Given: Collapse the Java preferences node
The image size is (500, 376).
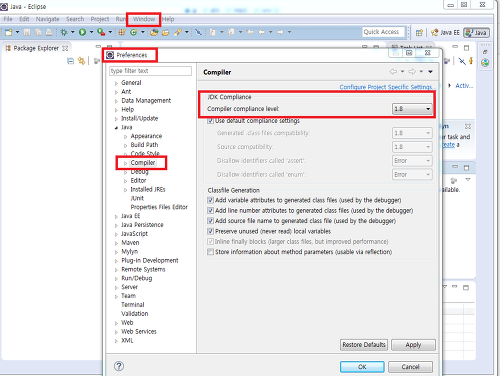Looking at the screenshot, I should (116, 128).
